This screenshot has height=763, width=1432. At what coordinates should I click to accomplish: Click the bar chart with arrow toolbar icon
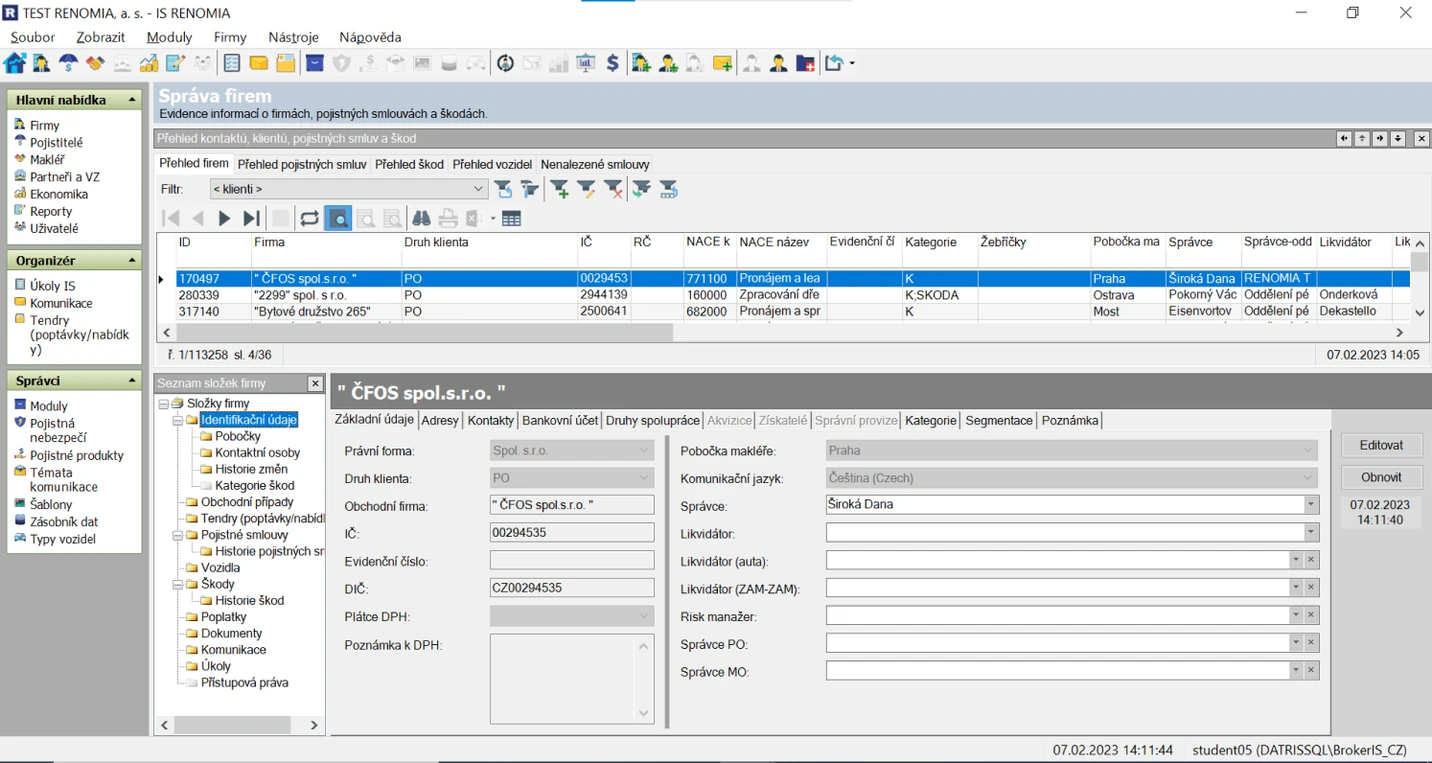coord(149,64)
